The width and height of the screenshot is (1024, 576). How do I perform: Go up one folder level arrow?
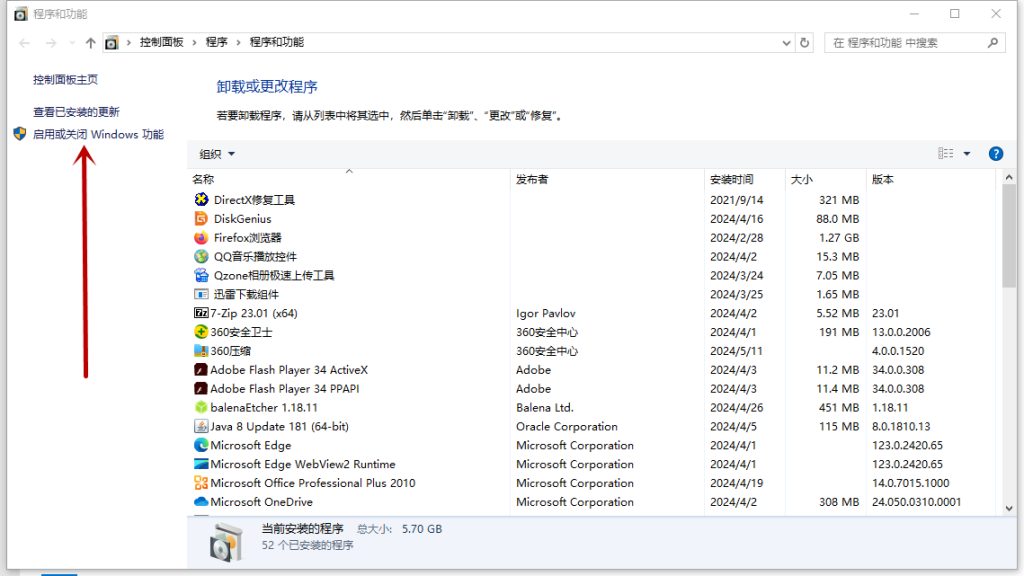[x=91, y=43]
